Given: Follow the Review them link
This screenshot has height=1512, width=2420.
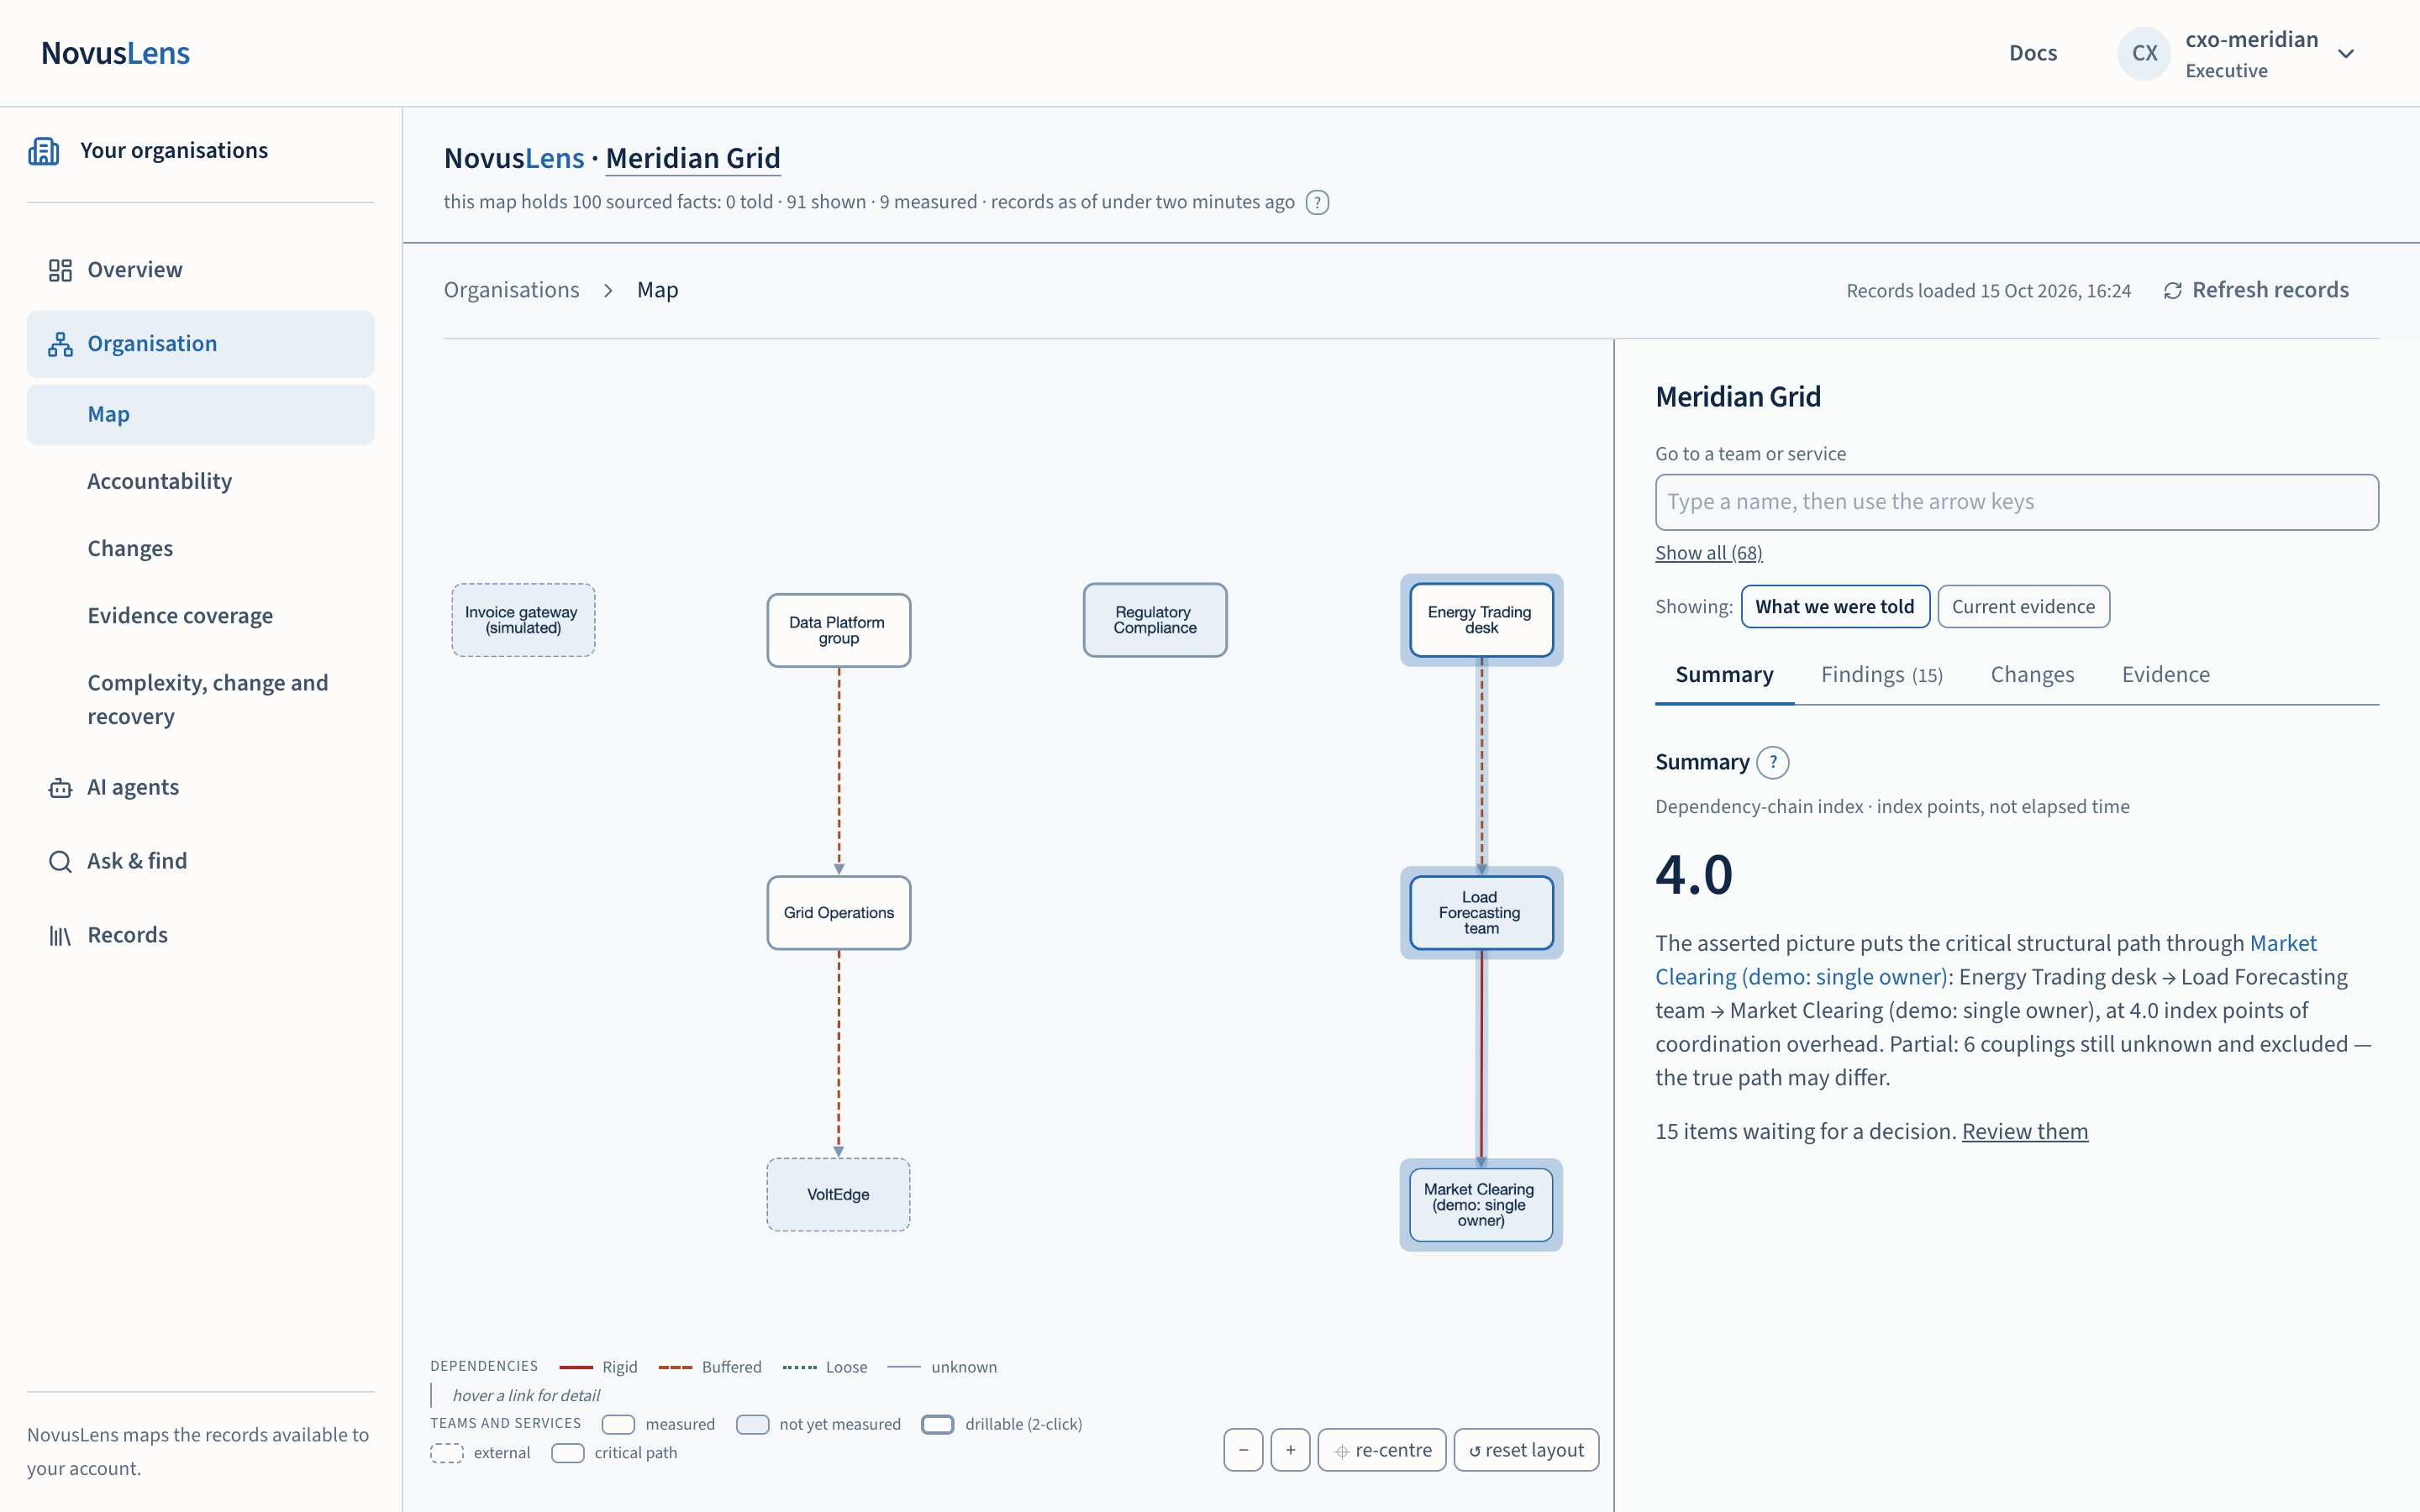Looking at the screenshot, I should [2024, 1131].
